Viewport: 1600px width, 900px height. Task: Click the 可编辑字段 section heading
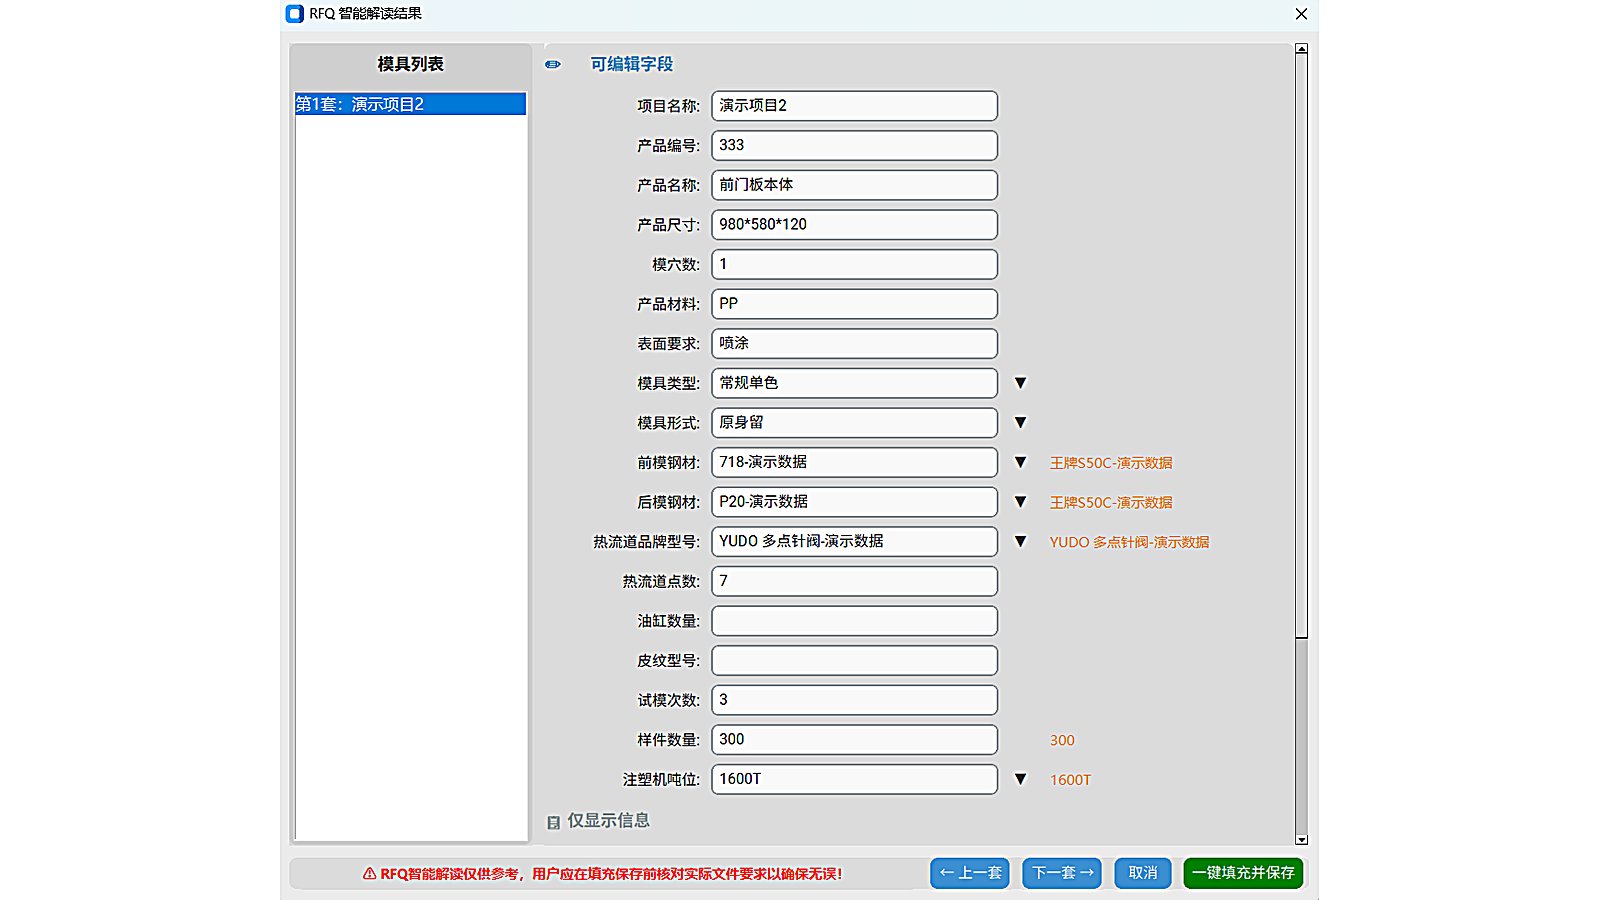point(631,64)
